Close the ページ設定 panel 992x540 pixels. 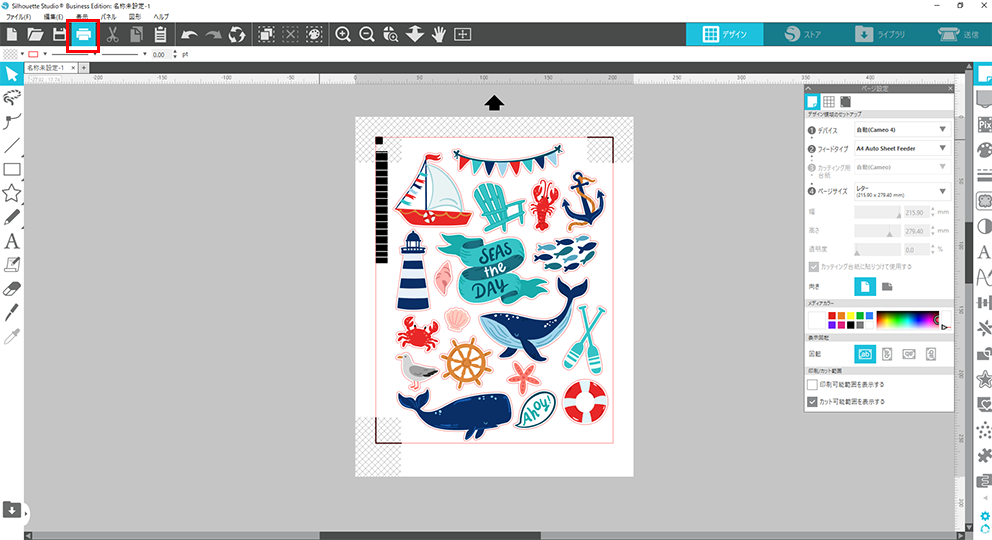pos(950,89)
